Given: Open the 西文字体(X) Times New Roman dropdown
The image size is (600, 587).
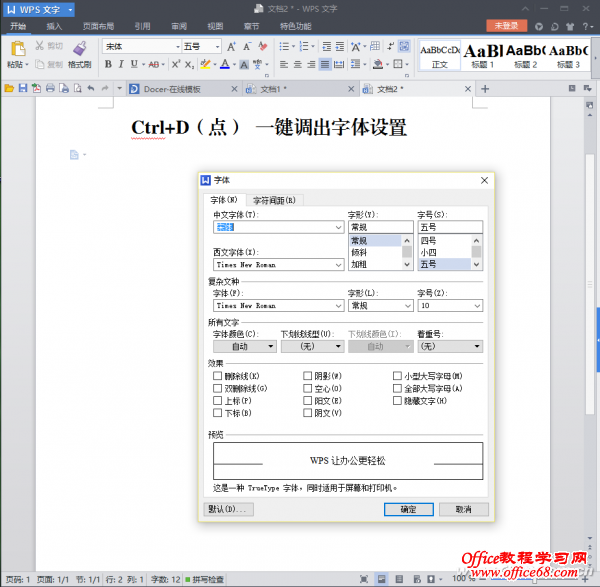Looking at the screenshot, I should coord(338,265).
